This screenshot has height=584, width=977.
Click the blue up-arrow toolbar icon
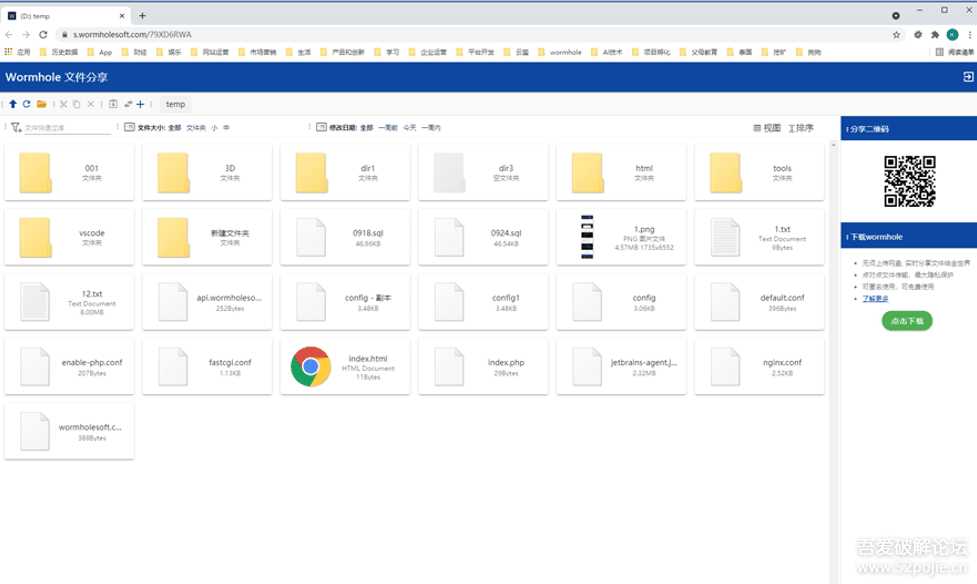13,104
